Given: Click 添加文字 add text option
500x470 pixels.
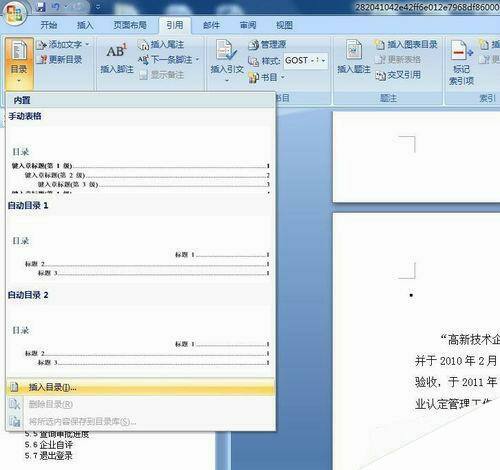Looking at the screenshot, I should pos(63,45).
